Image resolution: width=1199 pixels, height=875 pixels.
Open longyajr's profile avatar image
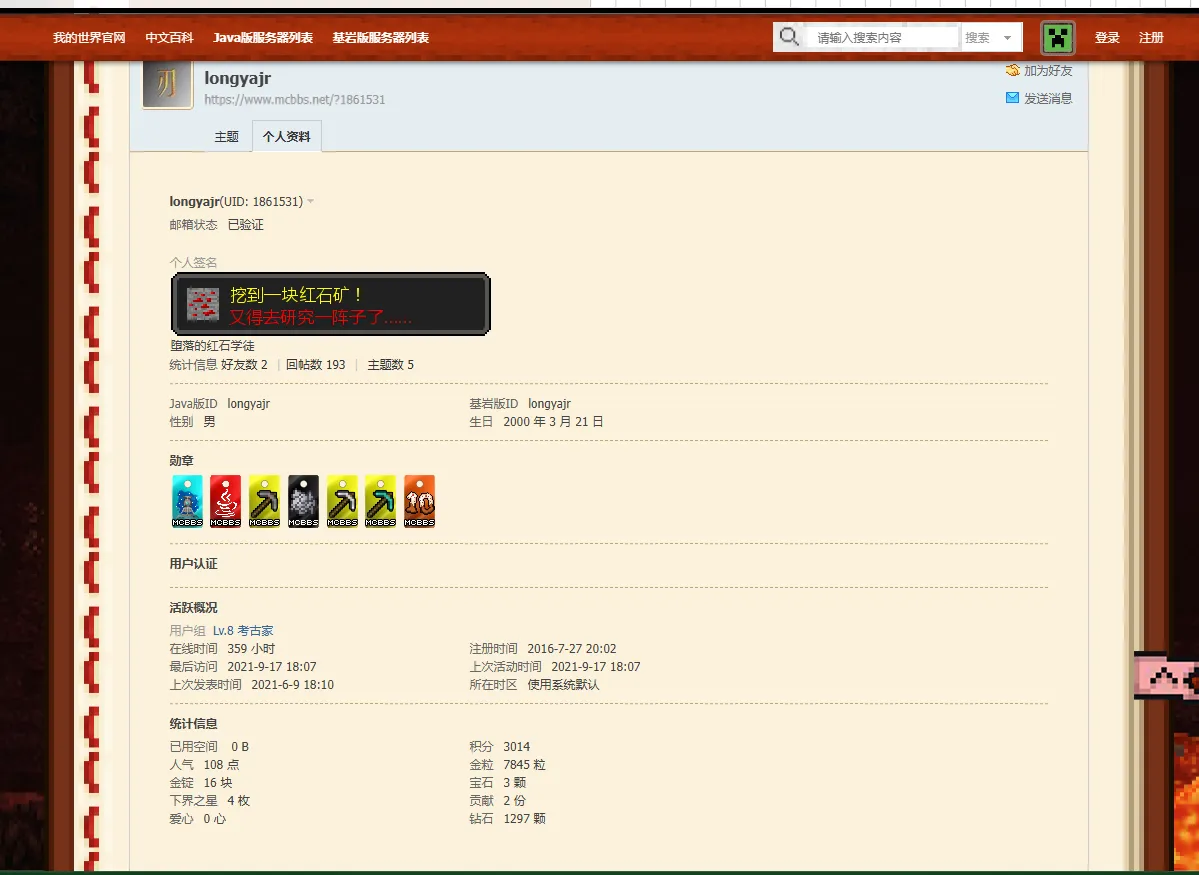click(167, 84)
